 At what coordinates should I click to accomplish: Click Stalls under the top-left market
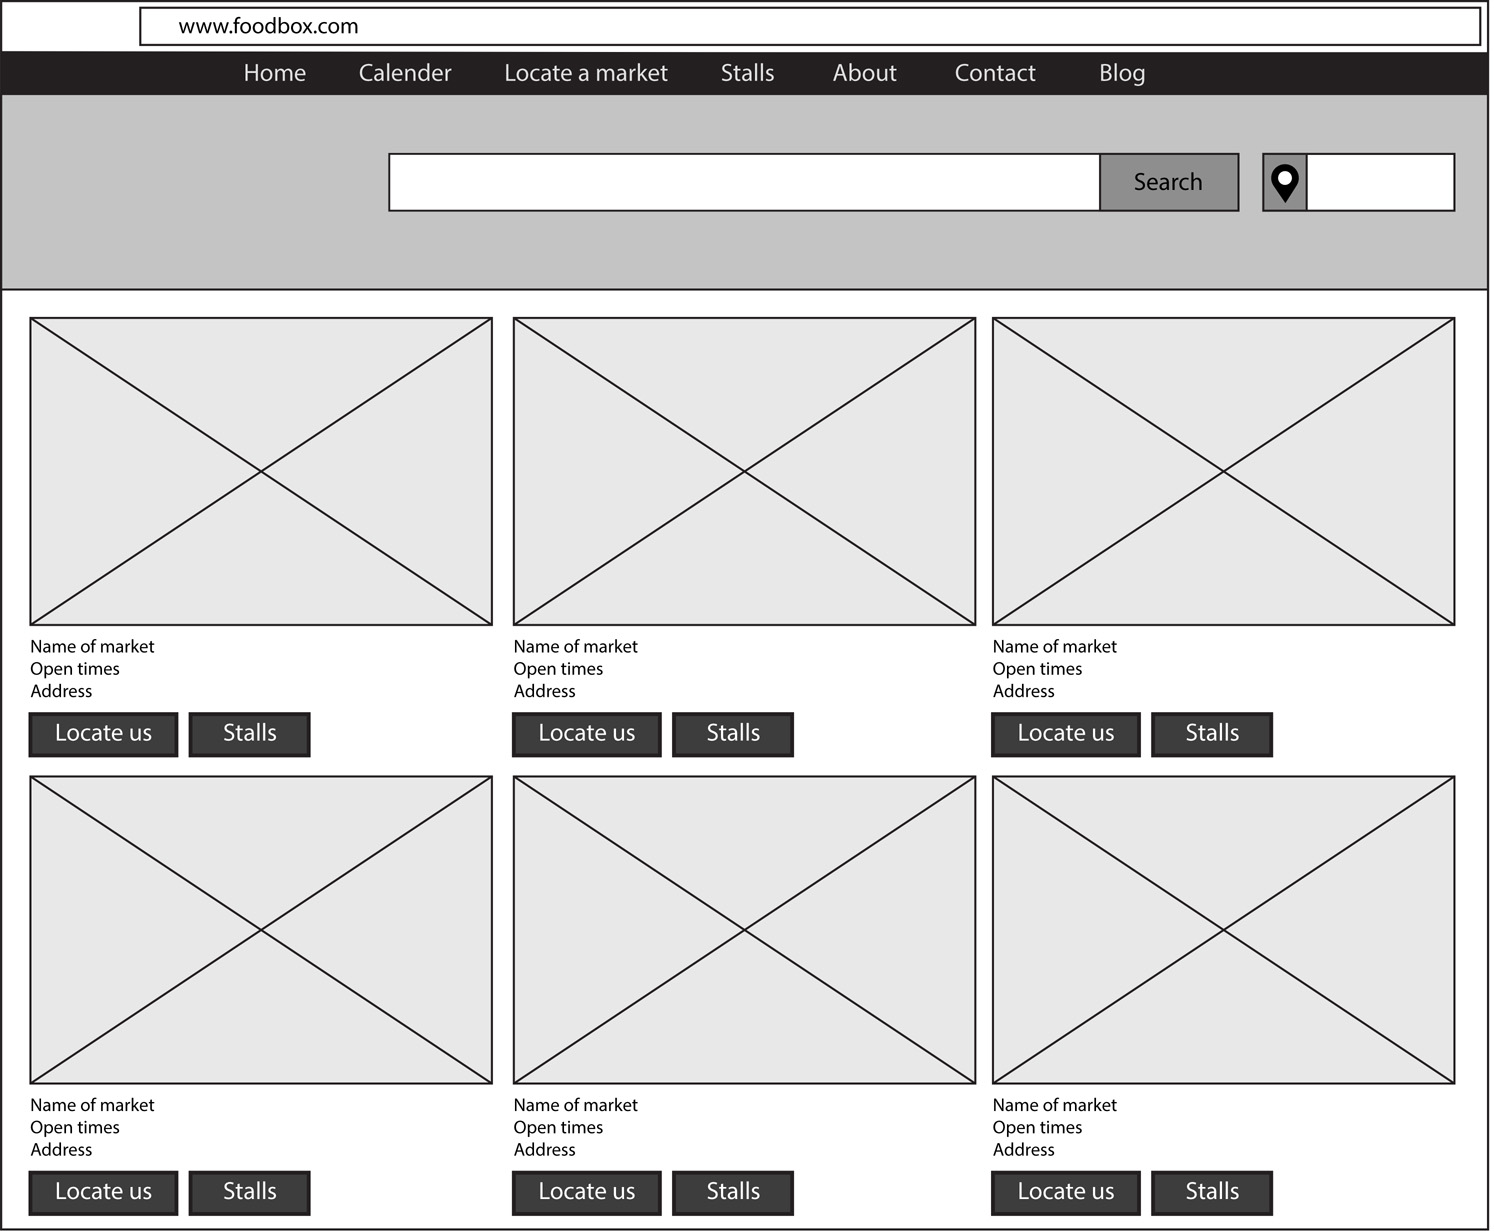click(x=249, y=734)
